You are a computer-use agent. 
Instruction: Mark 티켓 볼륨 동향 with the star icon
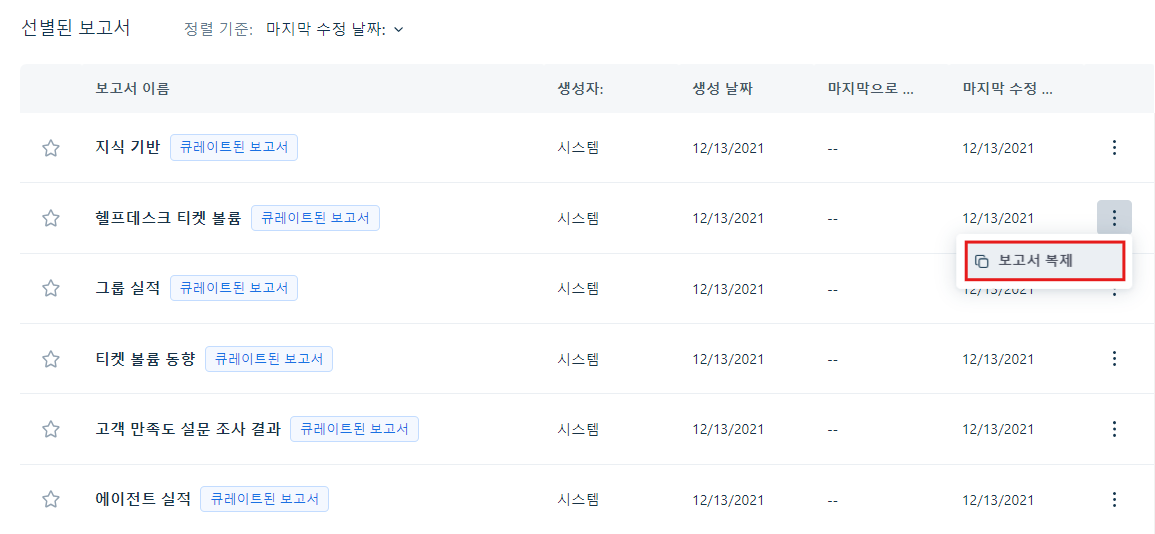tap(50, 359)
